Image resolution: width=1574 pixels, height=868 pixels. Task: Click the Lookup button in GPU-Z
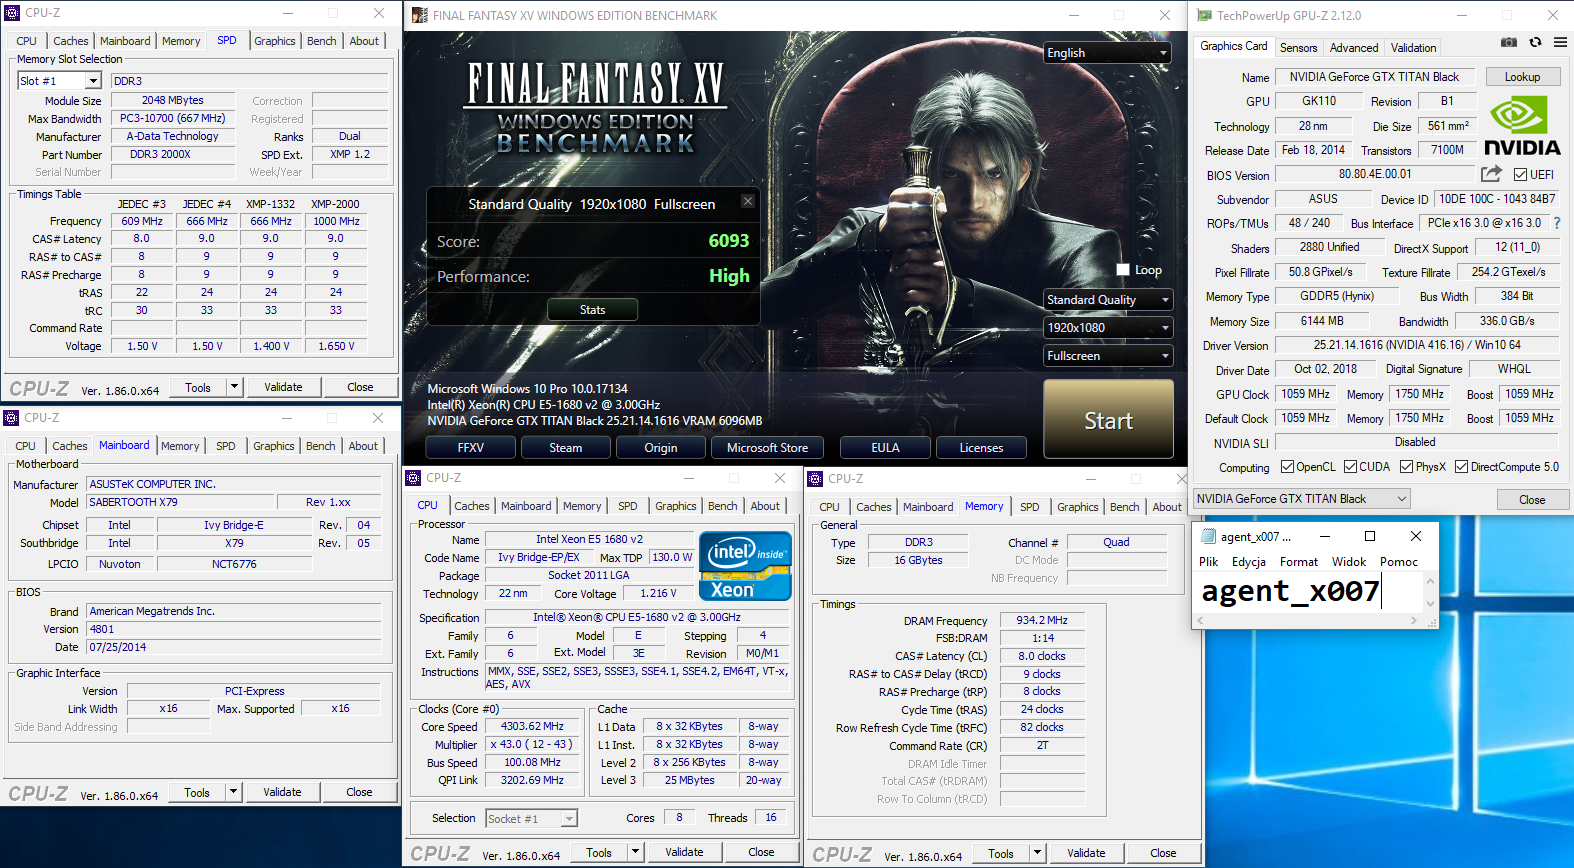click(1522, 77)
